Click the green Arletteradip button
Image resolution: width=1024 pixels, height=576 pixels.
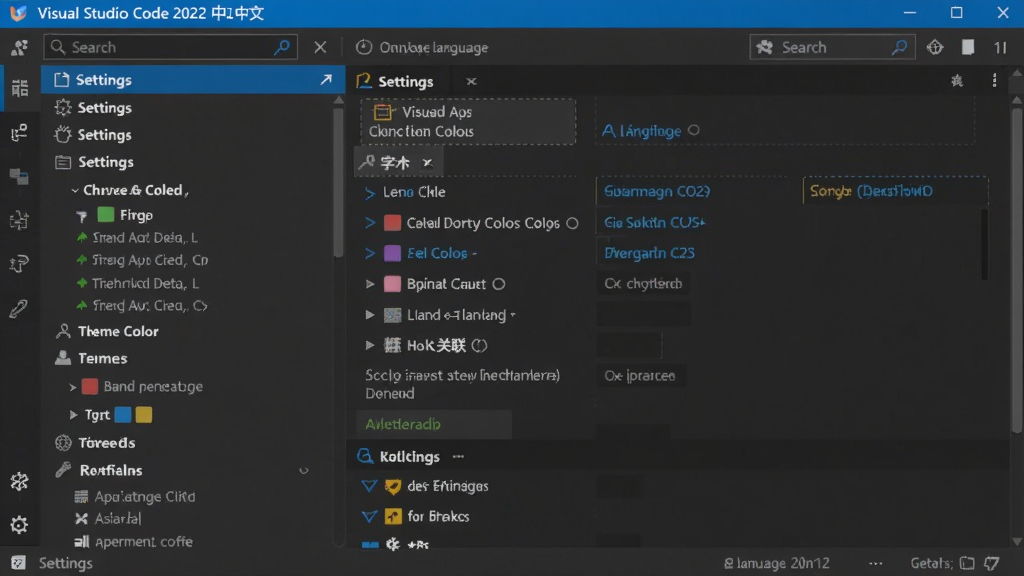[434, 424]
